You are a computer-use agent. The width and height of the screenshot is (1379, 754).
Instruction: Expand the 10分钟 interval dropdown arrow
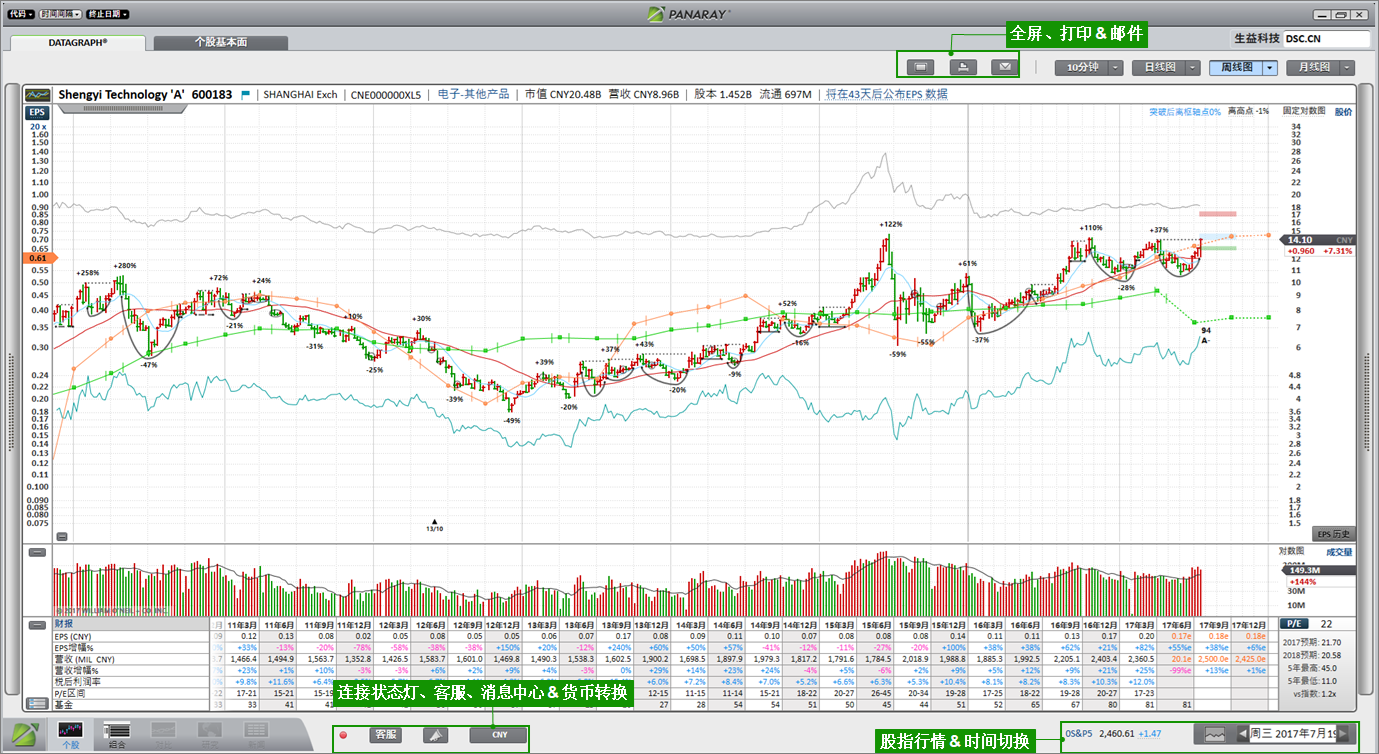[x=1113, y=68]
